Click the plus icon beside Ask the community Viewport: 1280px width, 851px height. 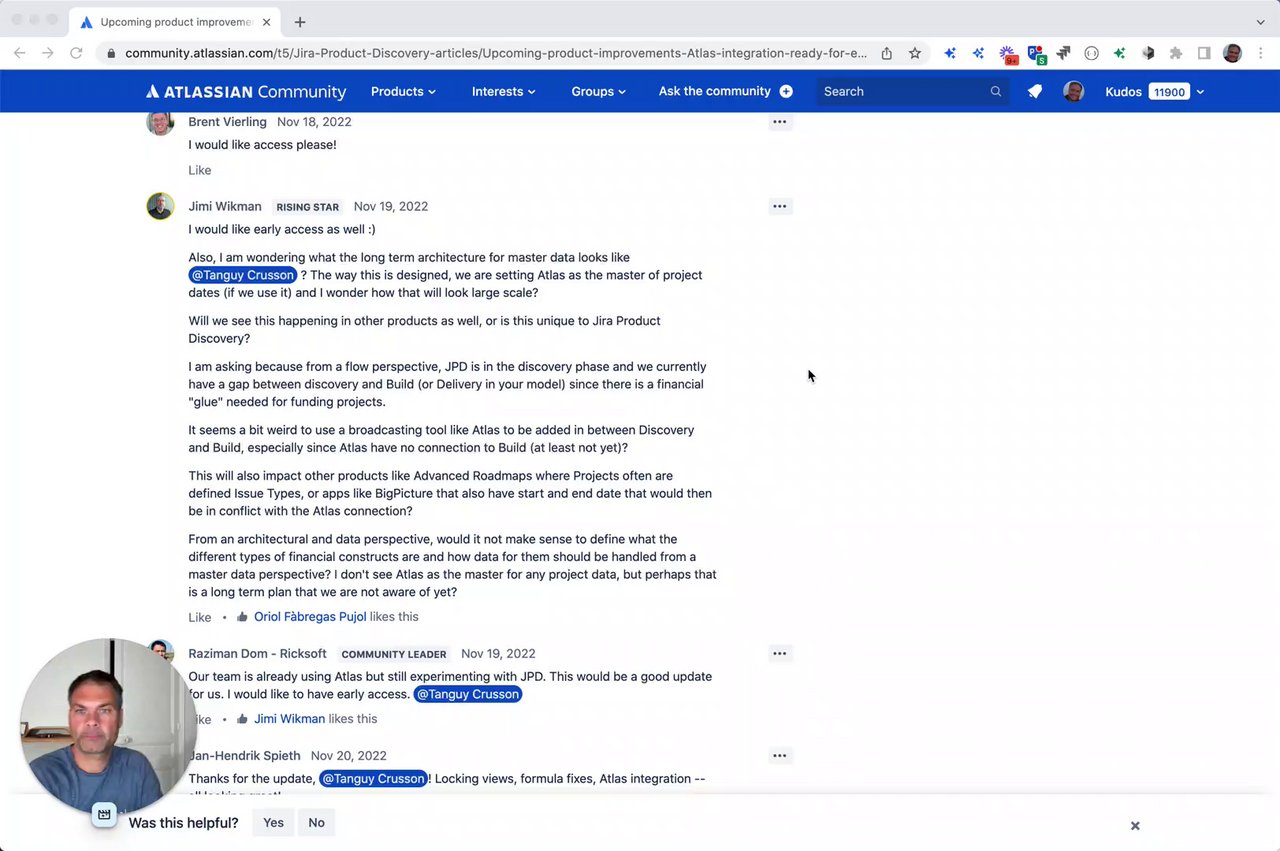786,91
